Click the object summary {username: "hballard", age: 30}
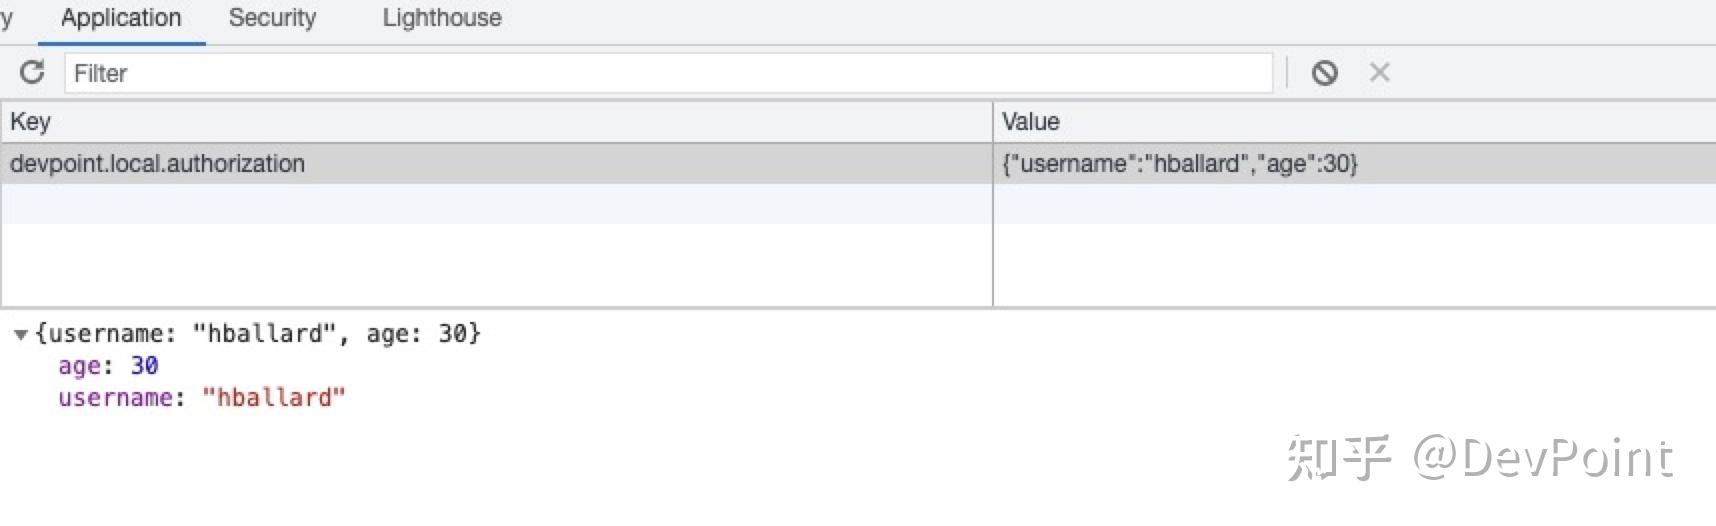This screenshot has height=526, width=1716. pos(258,334)
